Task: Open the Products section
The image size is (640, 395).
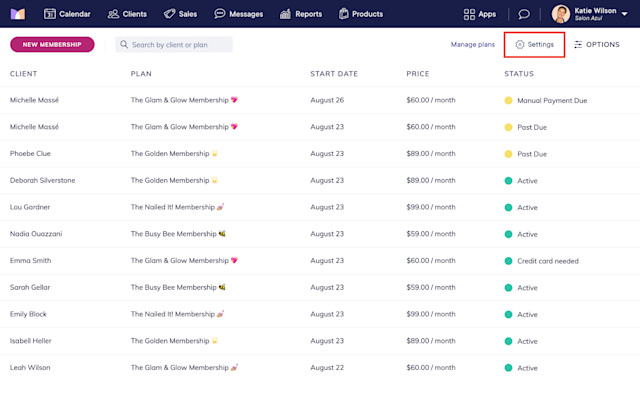Action: [361, 14]
